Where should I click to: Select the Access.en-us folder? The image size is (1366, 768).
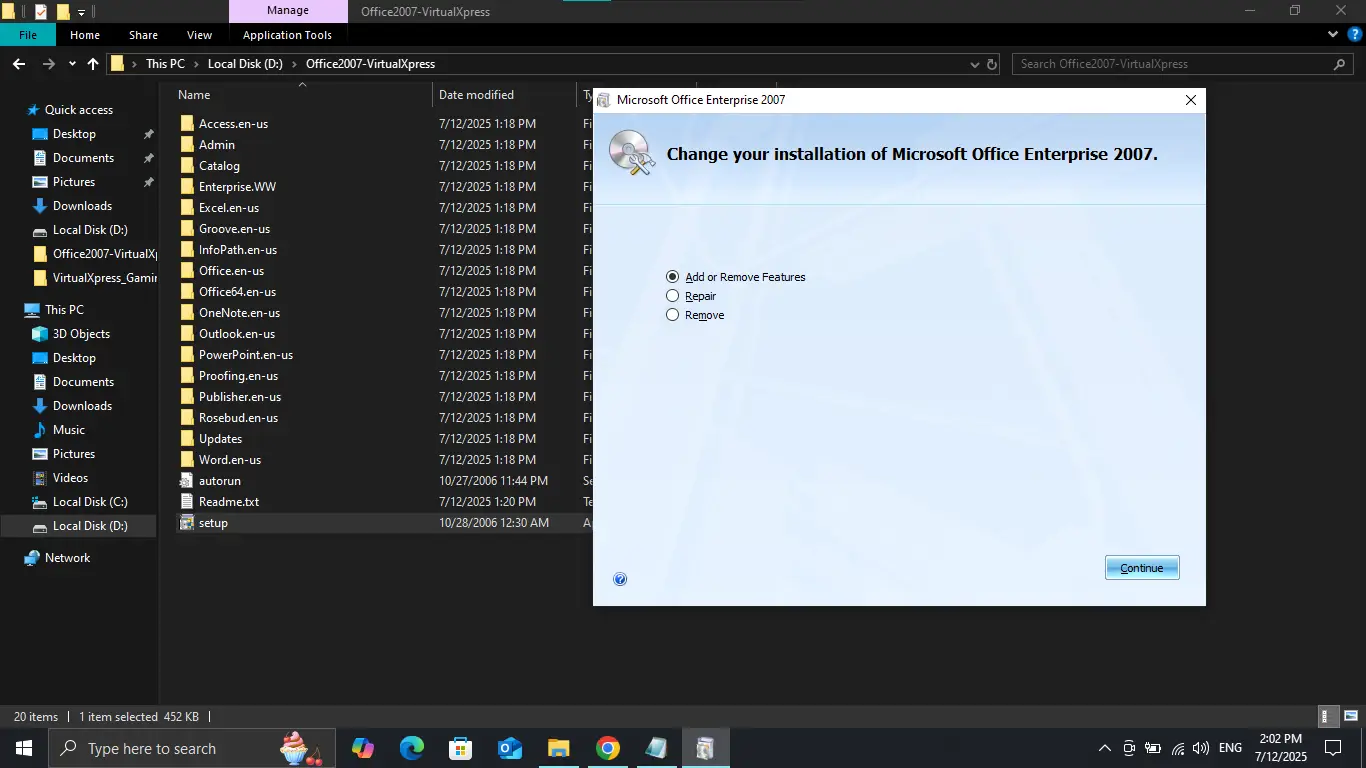[233, 124]
